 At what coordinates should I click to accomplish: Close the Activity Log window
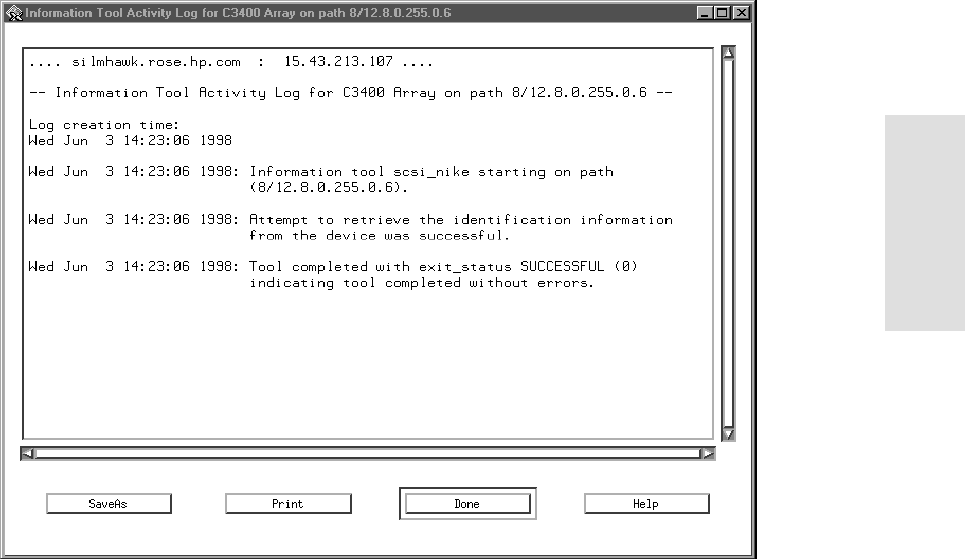[x=742, y=13]
